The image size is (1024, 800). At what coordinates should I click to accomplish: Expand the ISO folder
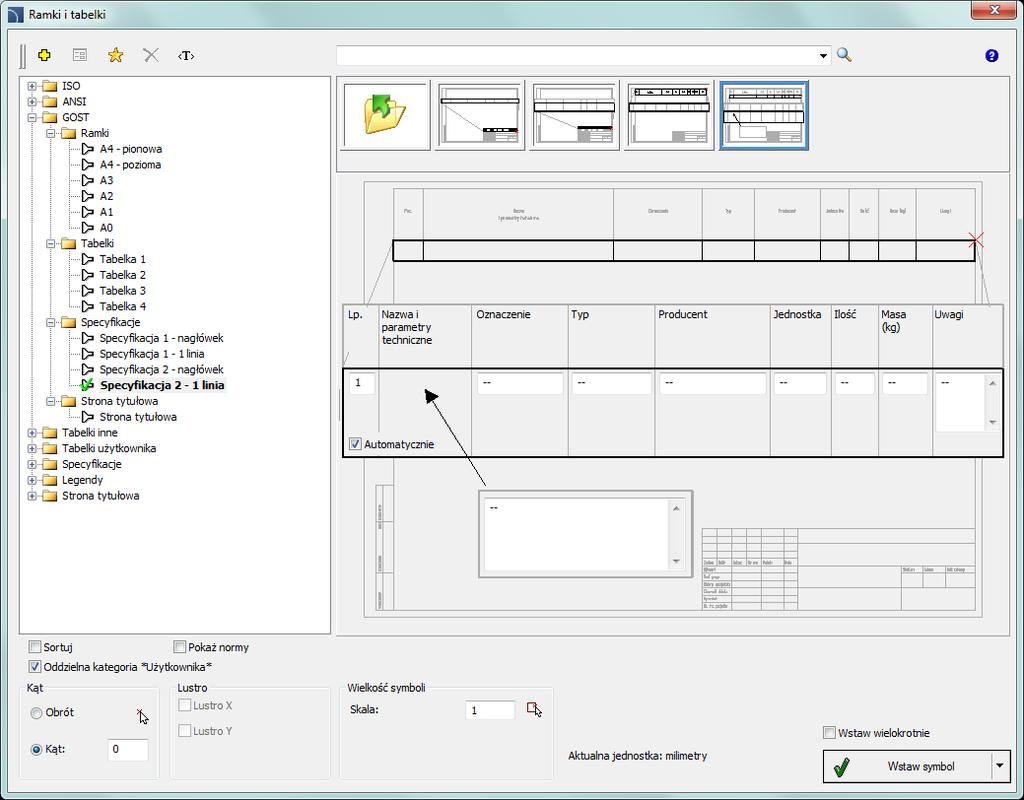pyautogui.click(x=31, y=86)
